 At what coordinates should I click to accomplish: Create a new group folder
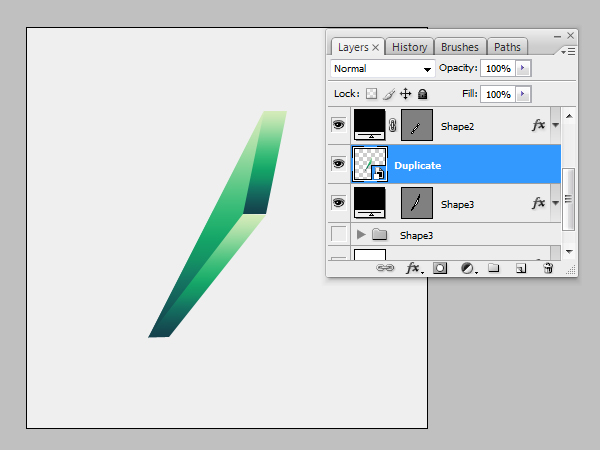(494, 267)
